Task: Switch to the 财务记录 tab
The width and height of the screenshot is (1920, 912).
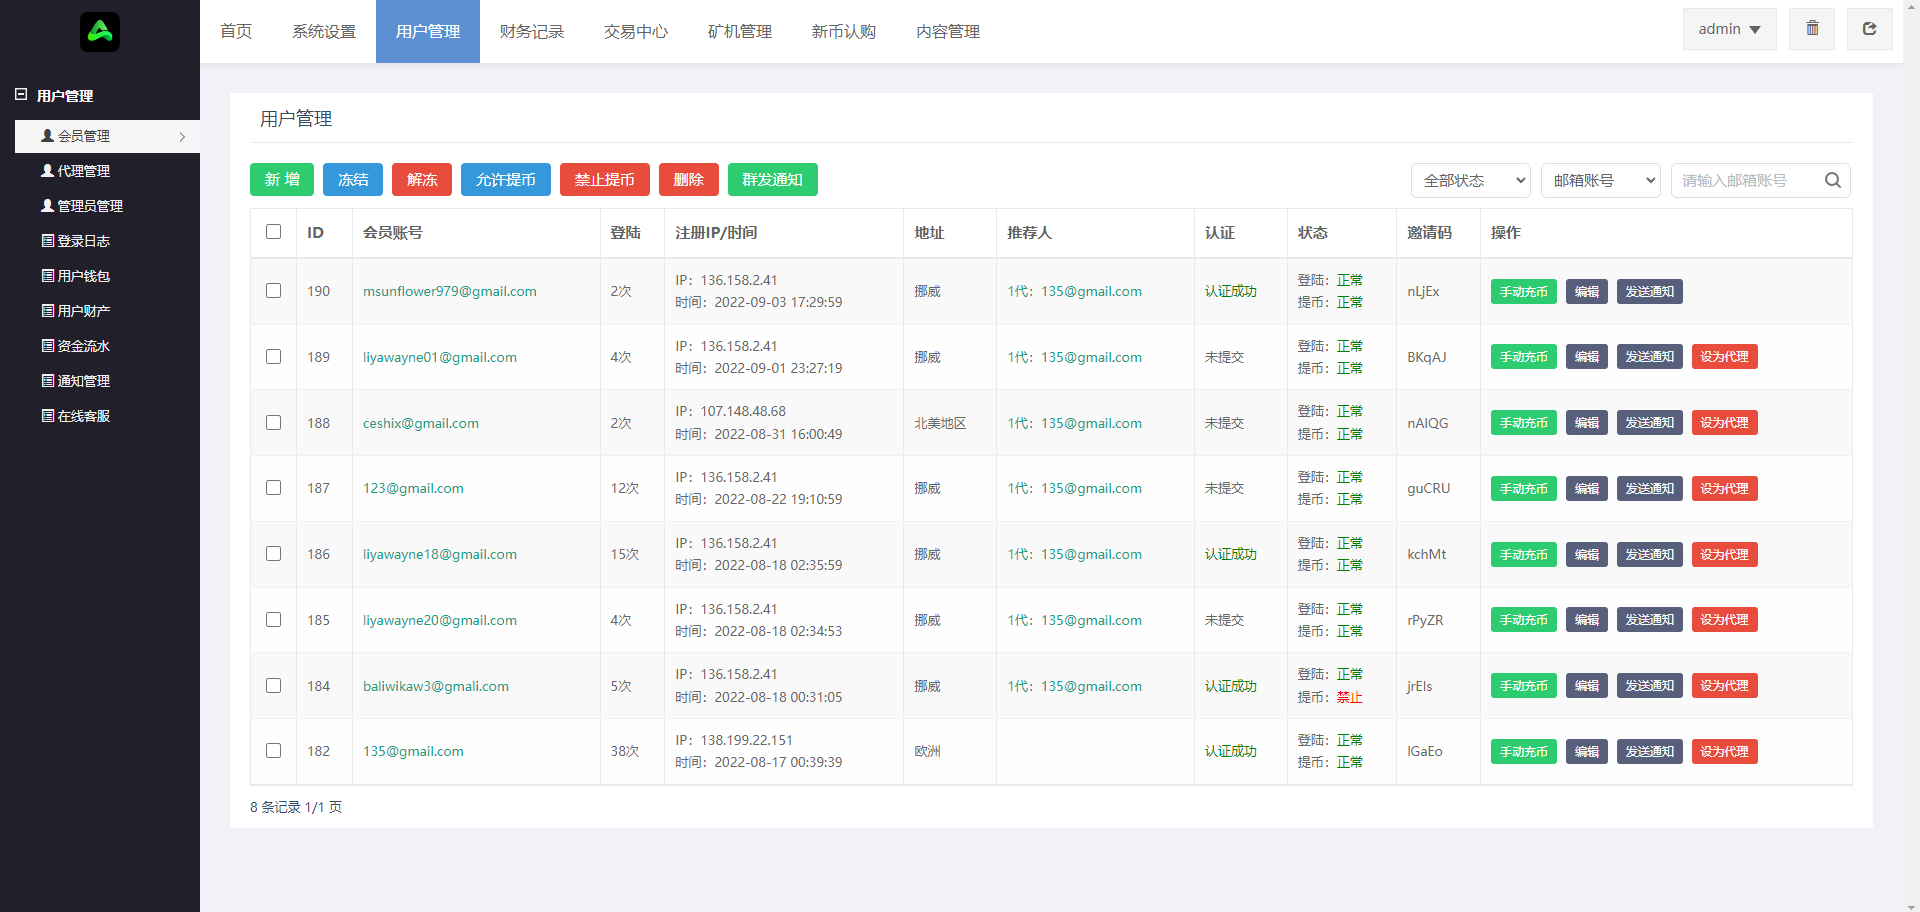Action: (x=532, y=32)
